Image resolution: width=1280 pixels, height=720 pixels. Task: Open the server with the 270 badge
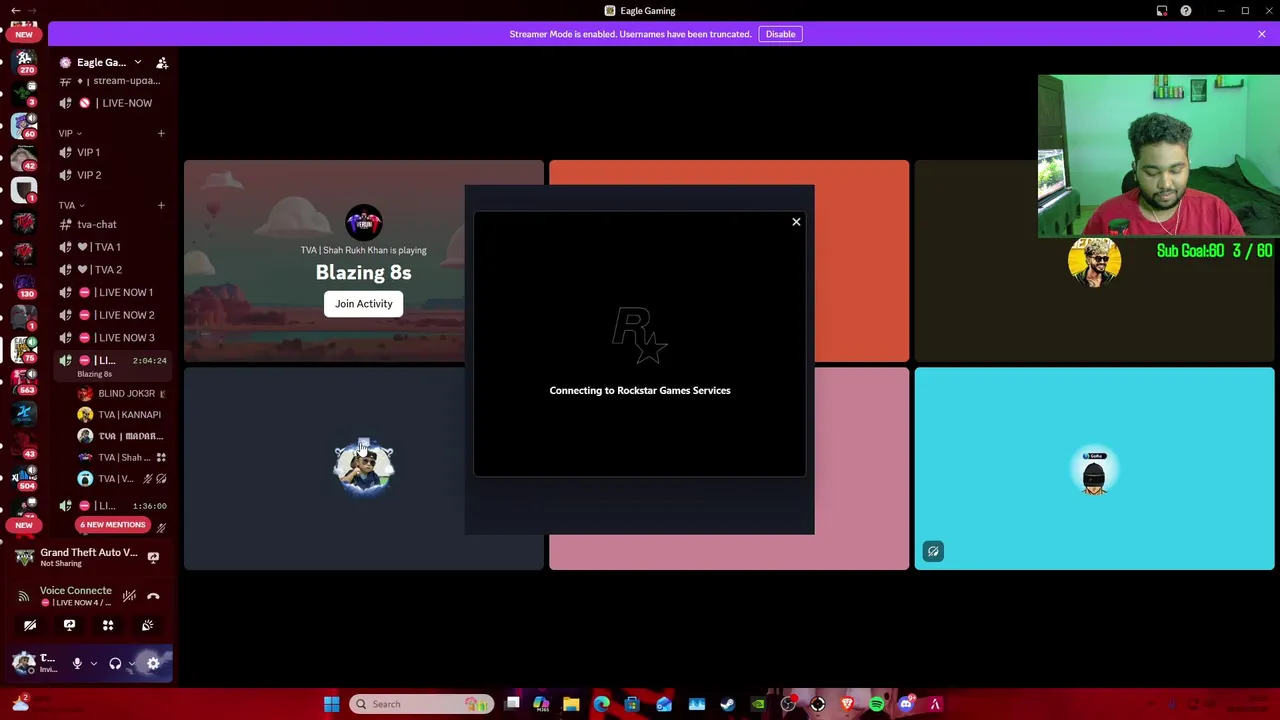tap(24, 60)
